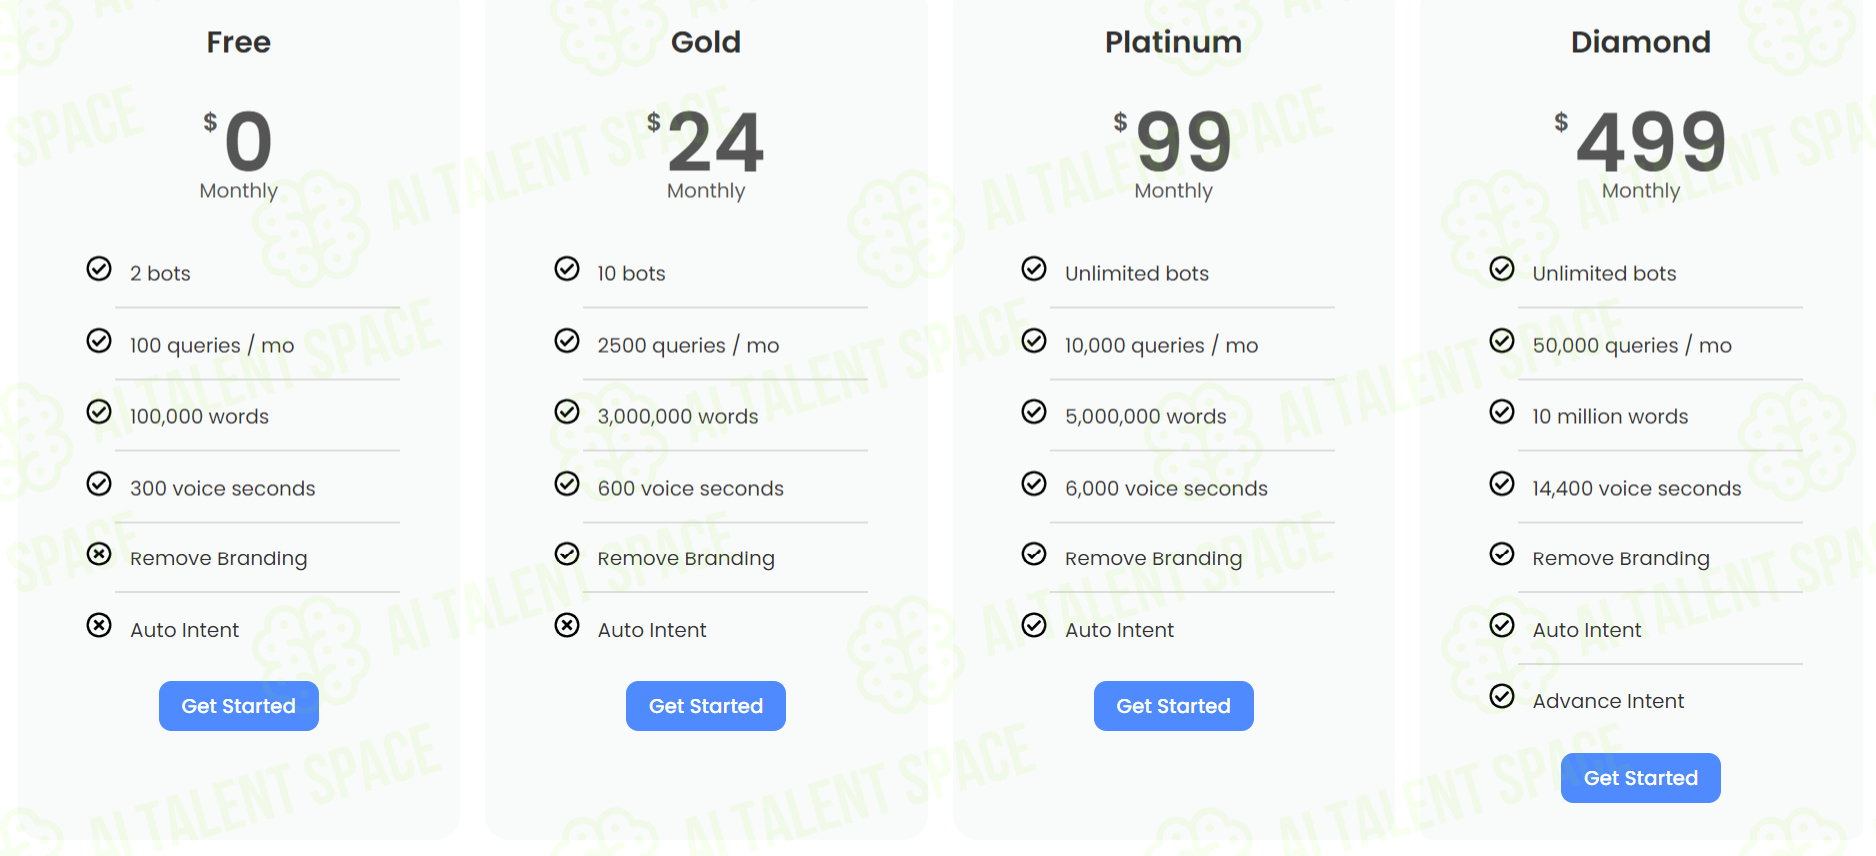1876x856 pixels.
Task: Click the 14,400 voice seconds text
Action: 1637,488
